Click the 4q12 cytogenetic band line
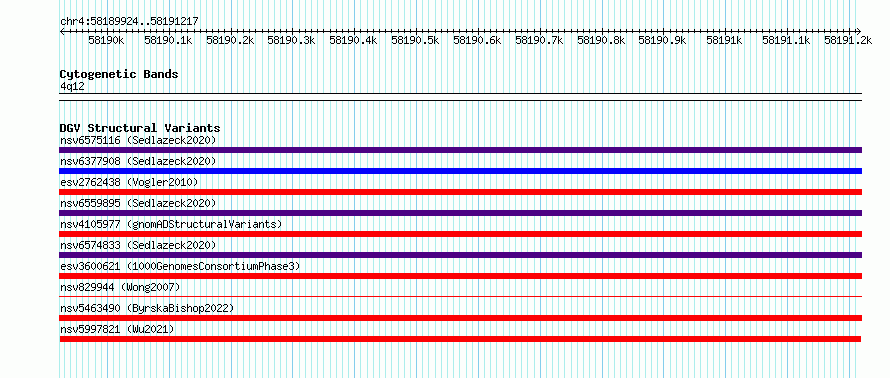 point(460,97)
